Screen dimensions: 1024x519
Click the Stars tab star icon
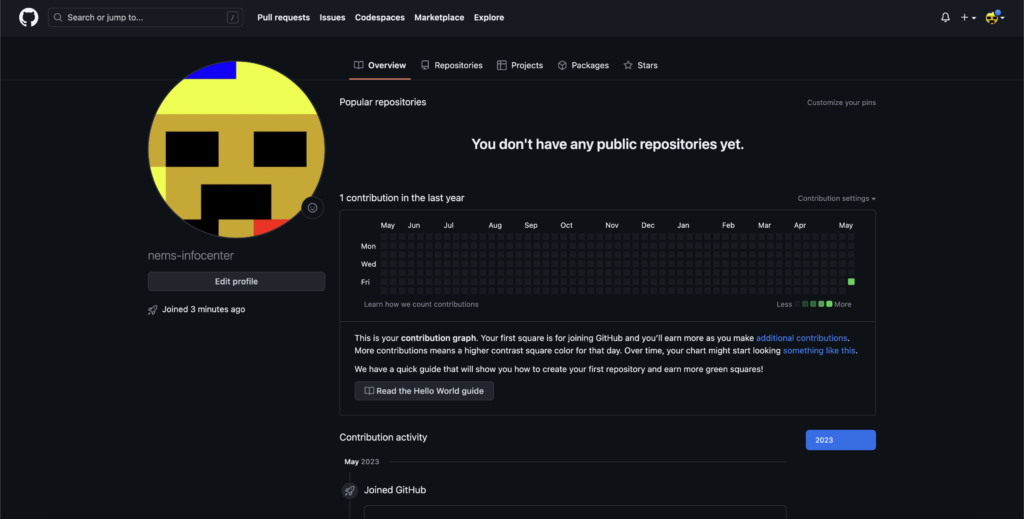tap(628, 65)
